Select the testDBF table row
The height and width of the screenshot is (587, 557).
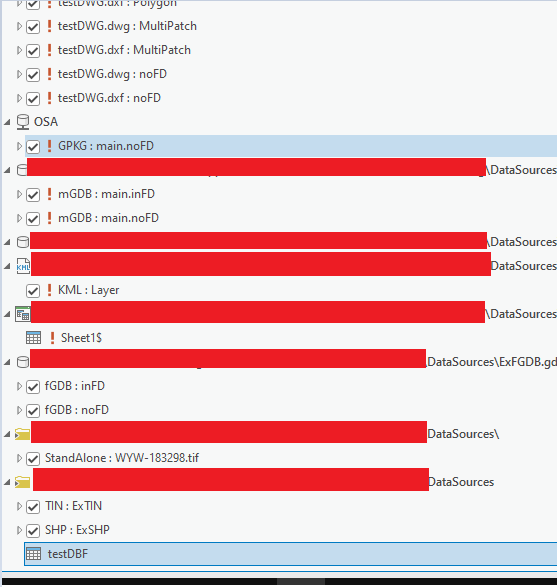290,554
